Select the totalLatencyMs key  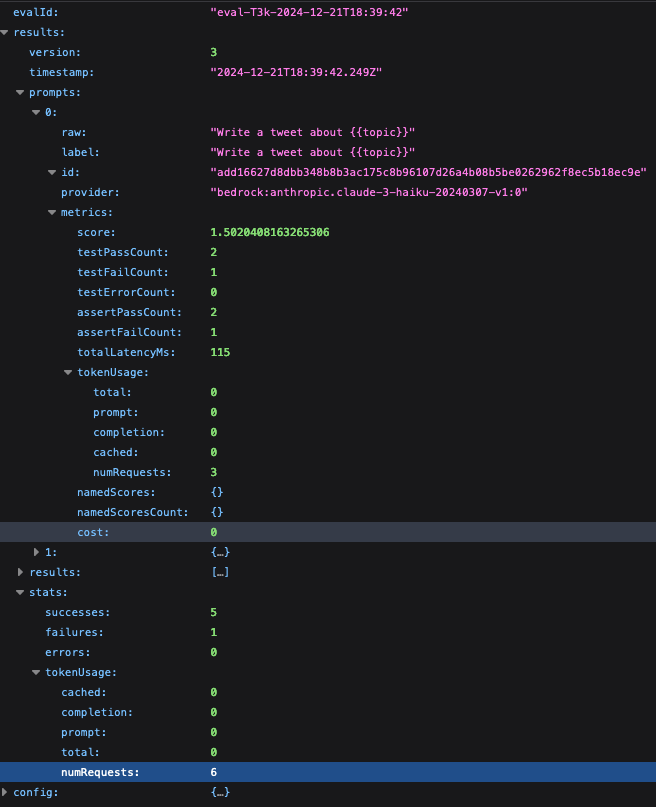126,353
